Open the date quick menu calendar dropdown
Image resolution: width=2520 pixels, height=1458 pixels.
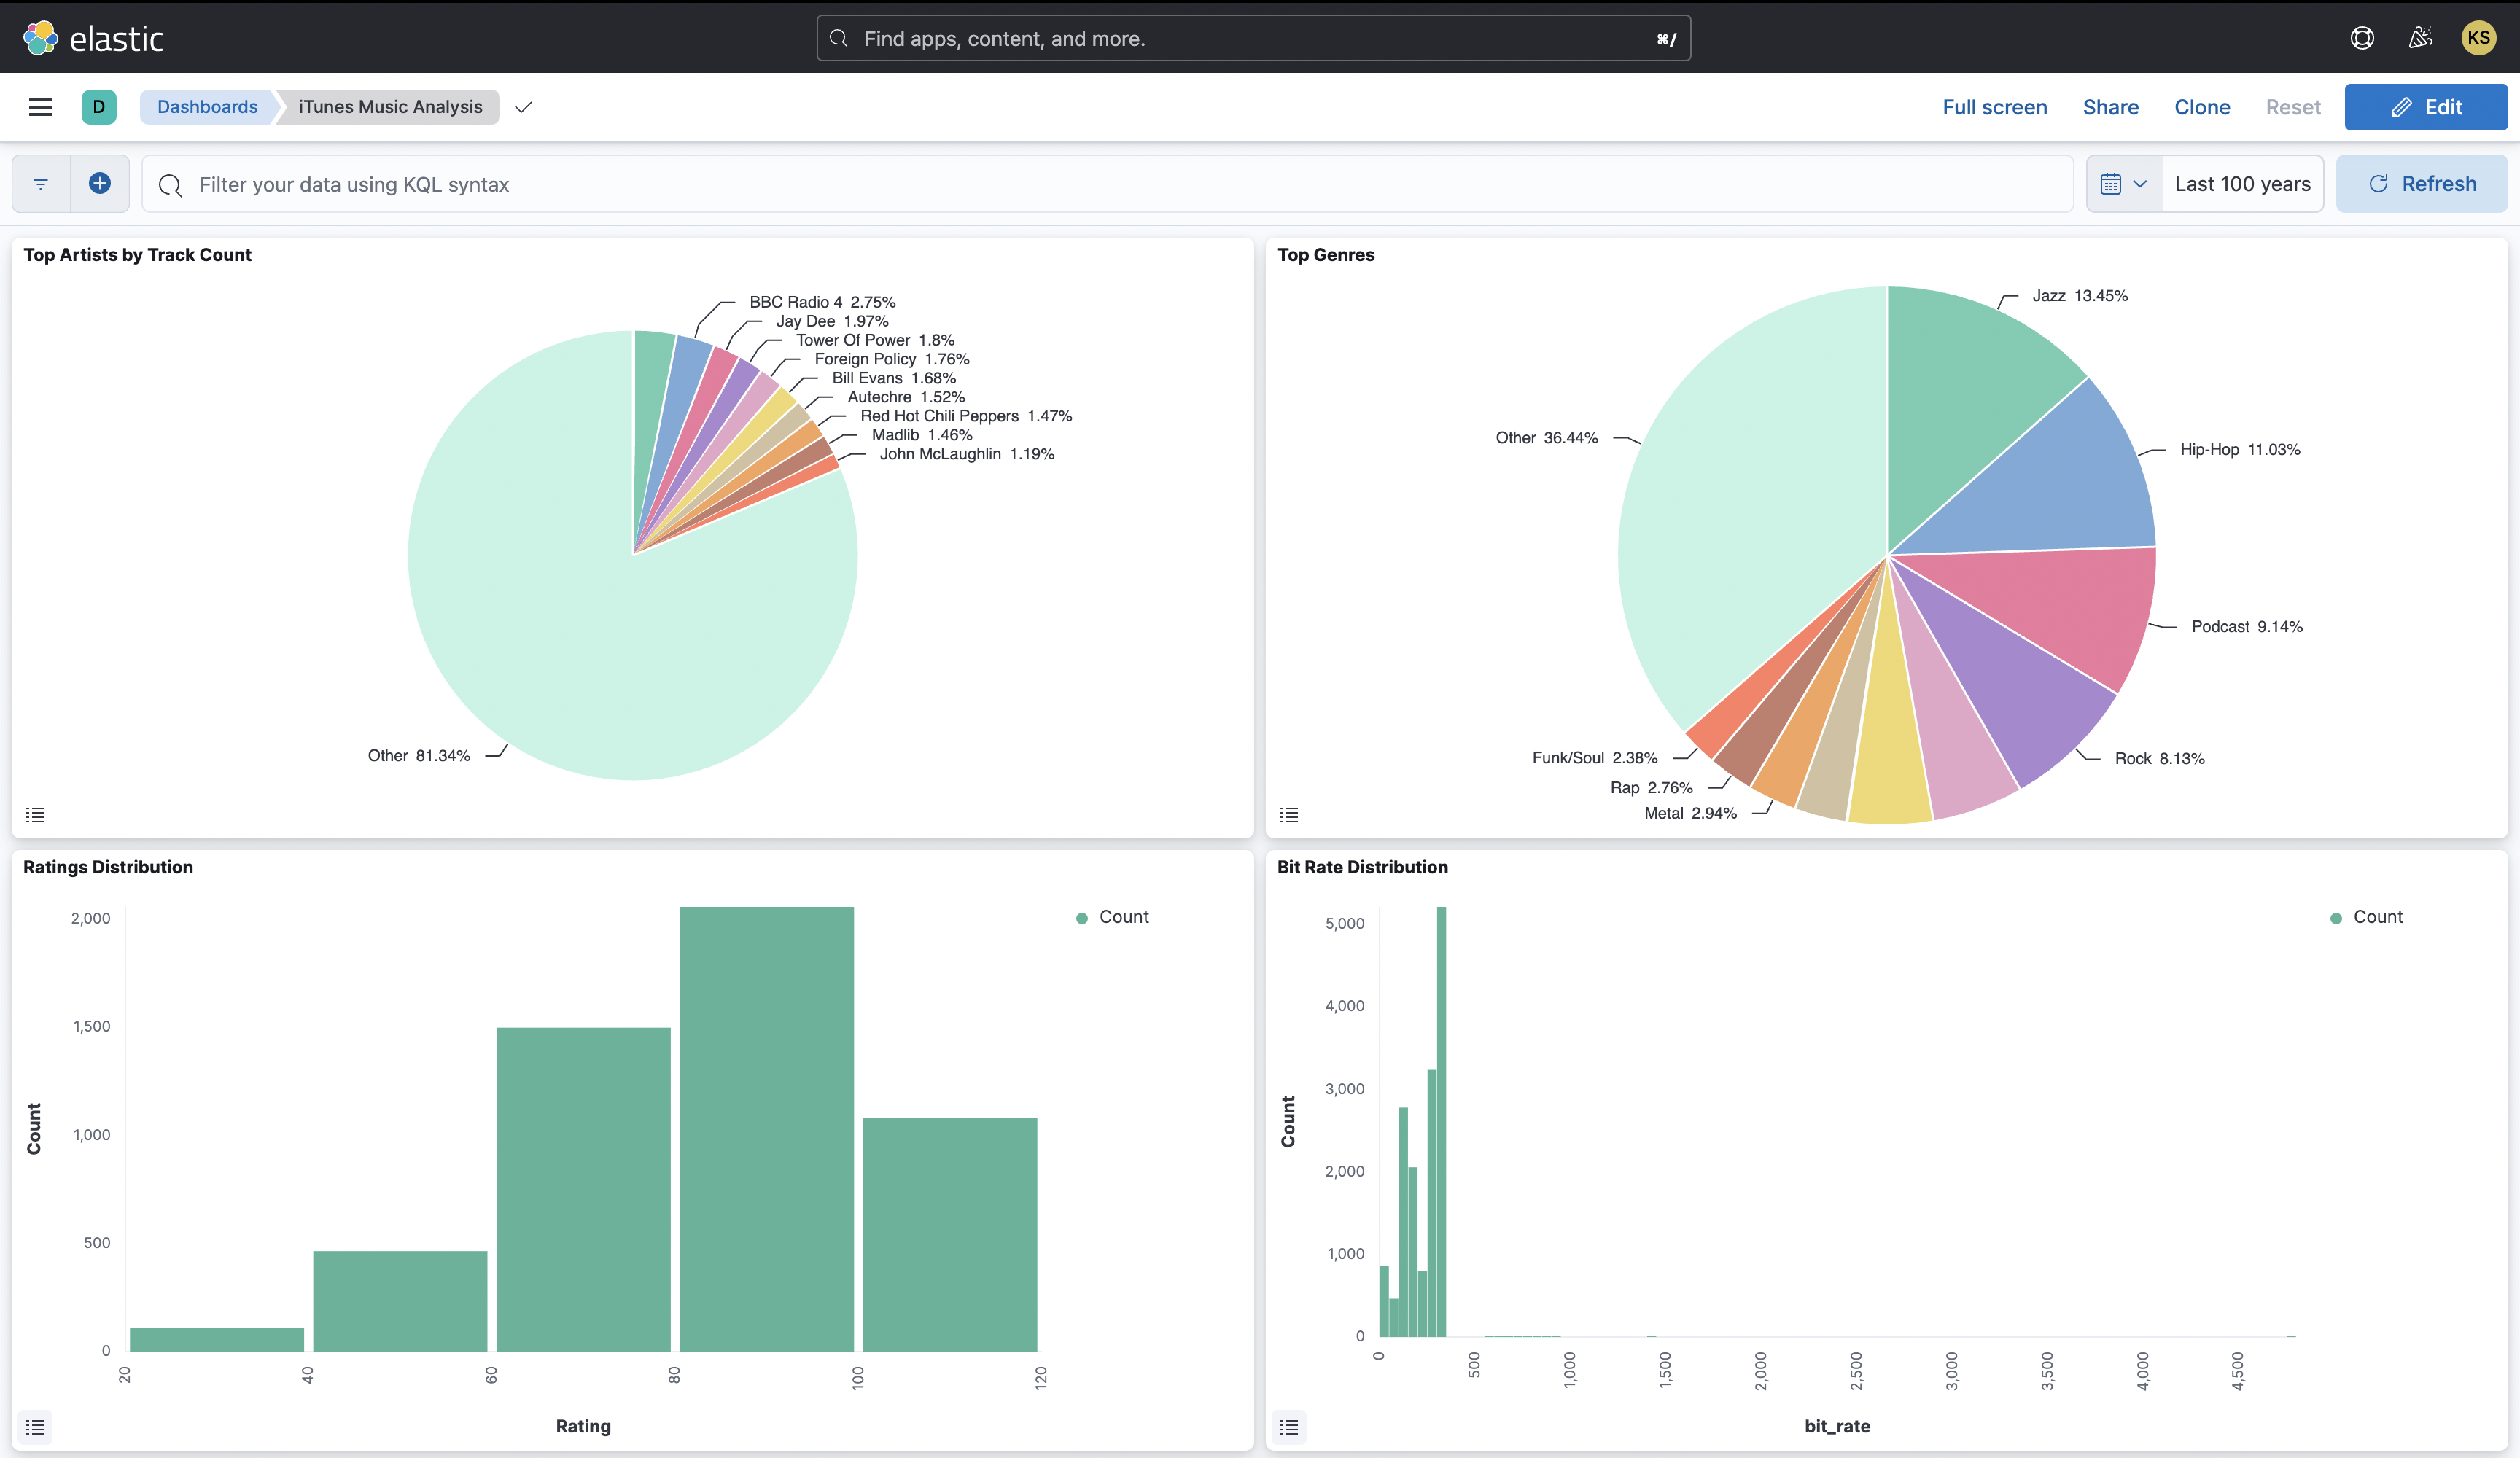click(2124, 184)
